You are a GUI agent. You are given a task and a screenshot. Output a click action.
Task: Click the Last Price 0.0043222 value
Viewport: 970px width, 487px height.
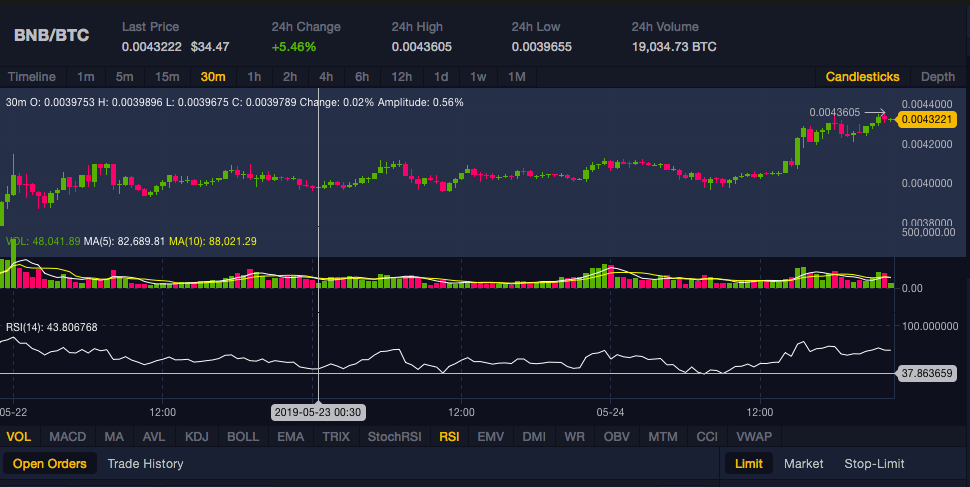pyautogui.click(x=152, y=47)
